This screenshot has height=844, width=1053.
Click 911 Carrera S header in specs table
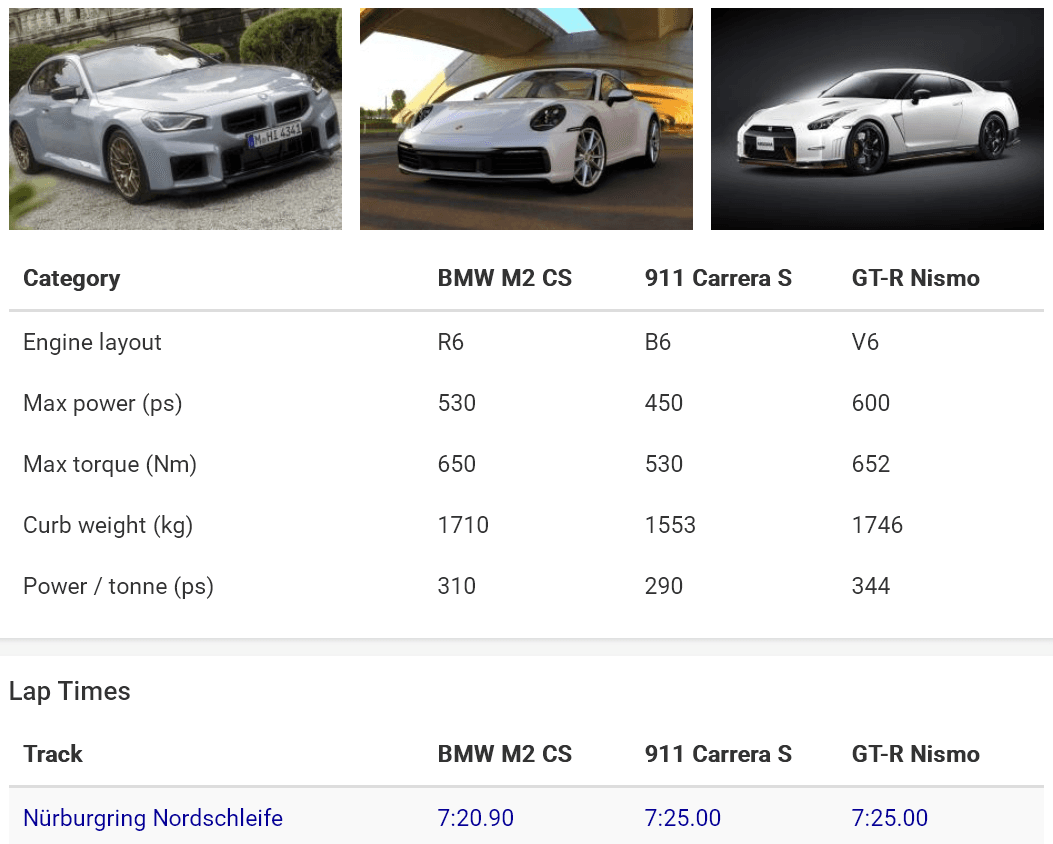click(x=718, y=278)
